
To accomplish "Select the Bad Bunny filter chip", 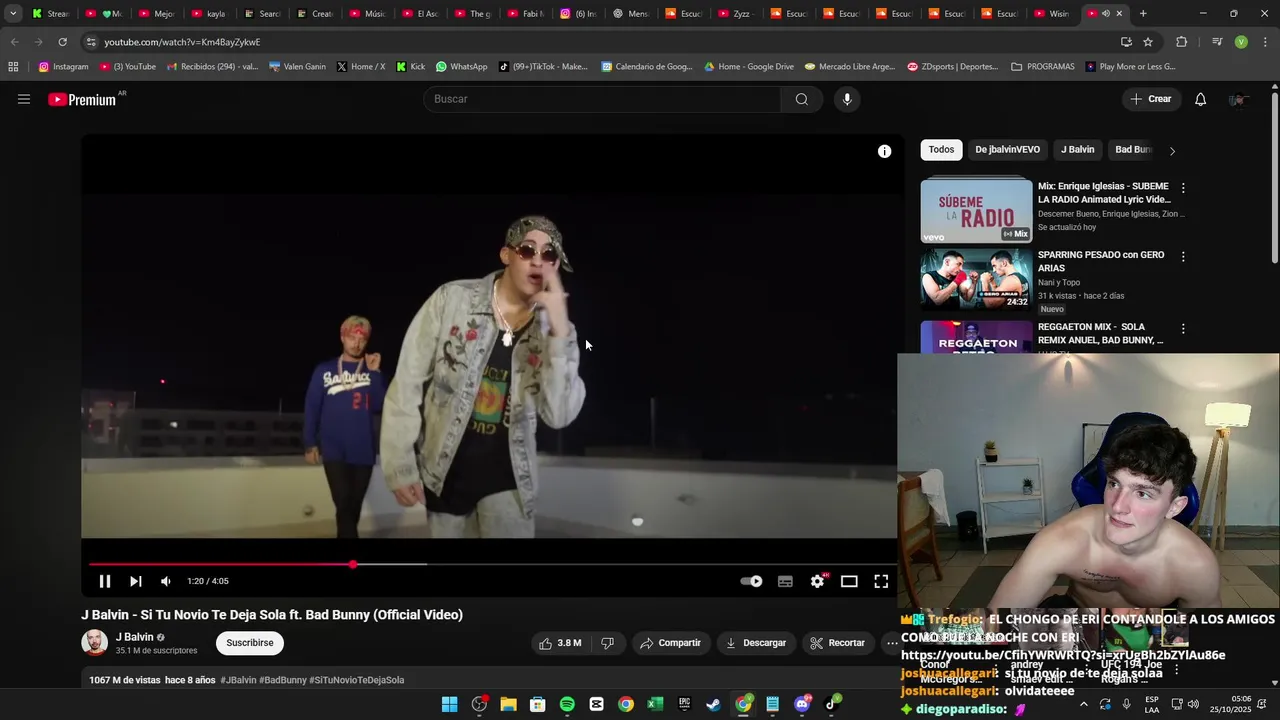I will pyautogui.click(x=1133, y=150).
